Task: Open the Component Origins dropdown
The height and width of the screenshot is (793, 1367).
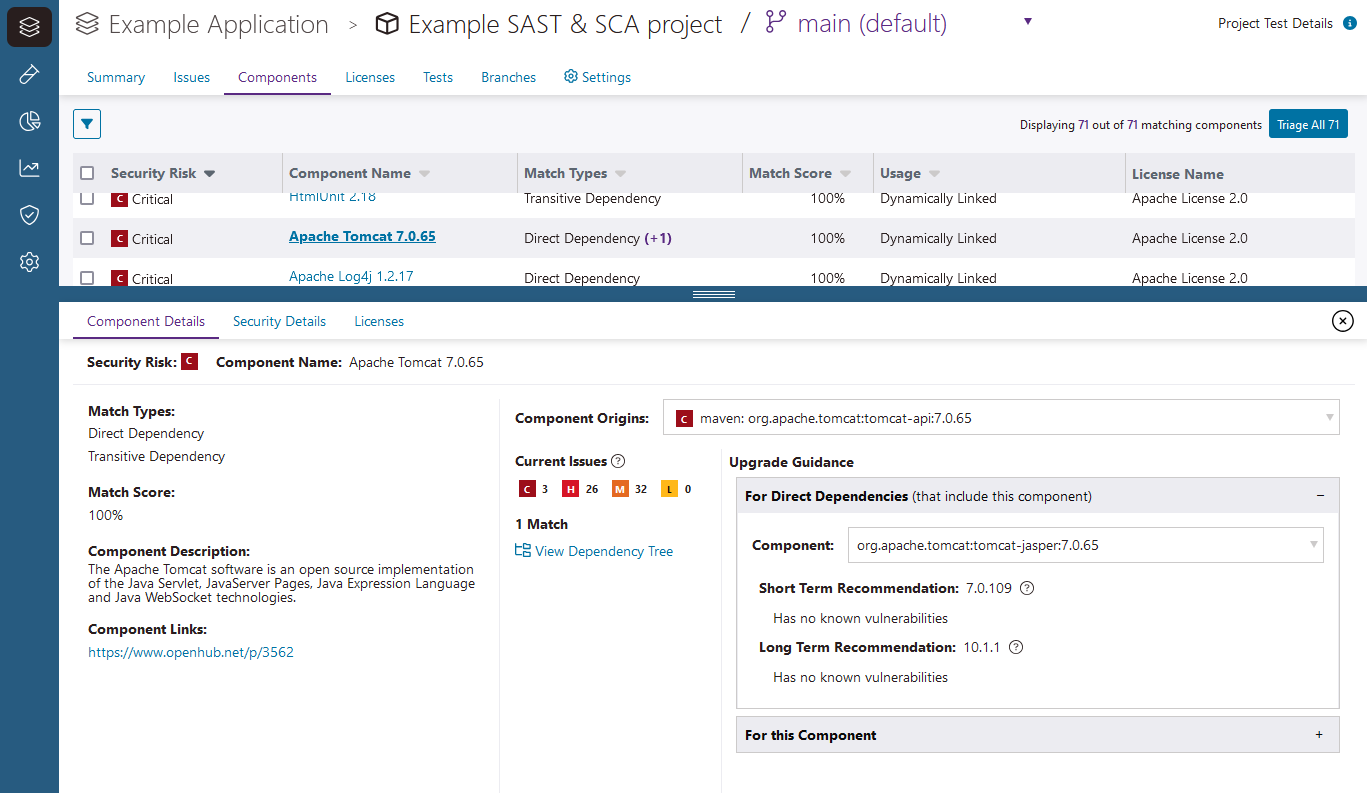Action: (1001, 418)
